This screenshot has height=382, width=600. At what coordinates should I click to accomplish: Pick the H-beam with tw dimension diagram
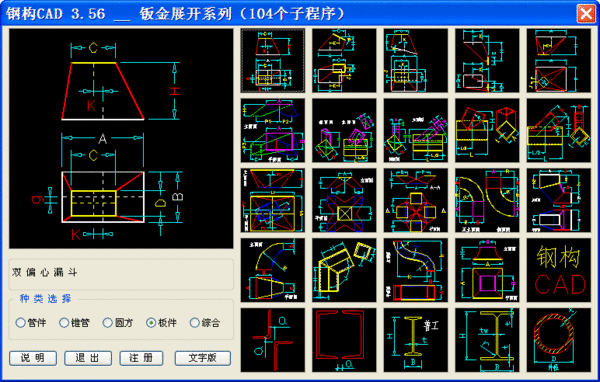coord(487,340)
